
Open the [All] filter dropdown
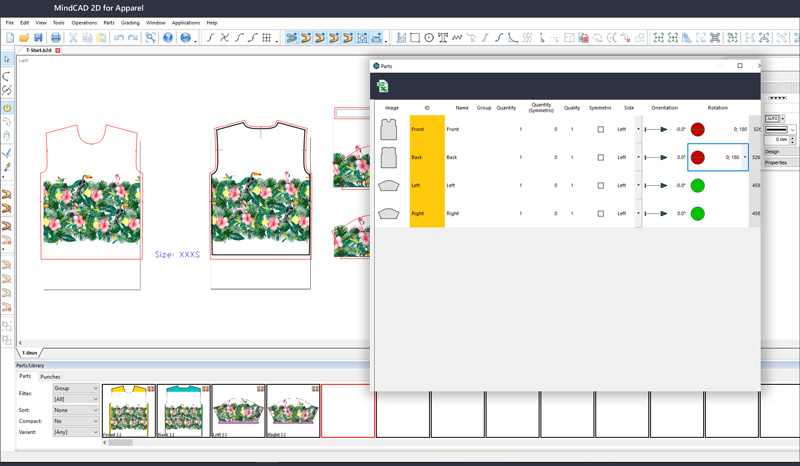point(76,399)
